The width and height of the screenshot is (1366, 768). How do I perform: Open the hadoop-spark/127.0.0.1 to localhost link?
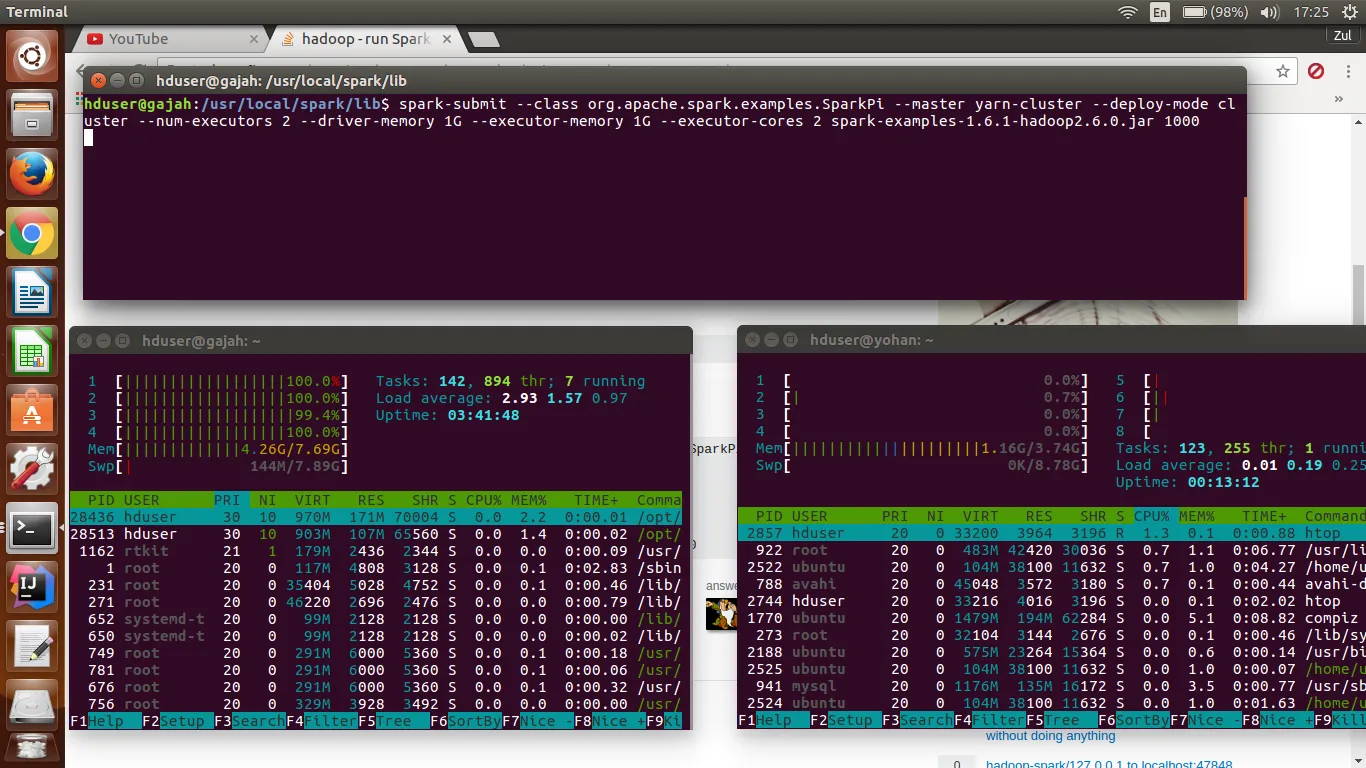click(x=1109, y=764)
